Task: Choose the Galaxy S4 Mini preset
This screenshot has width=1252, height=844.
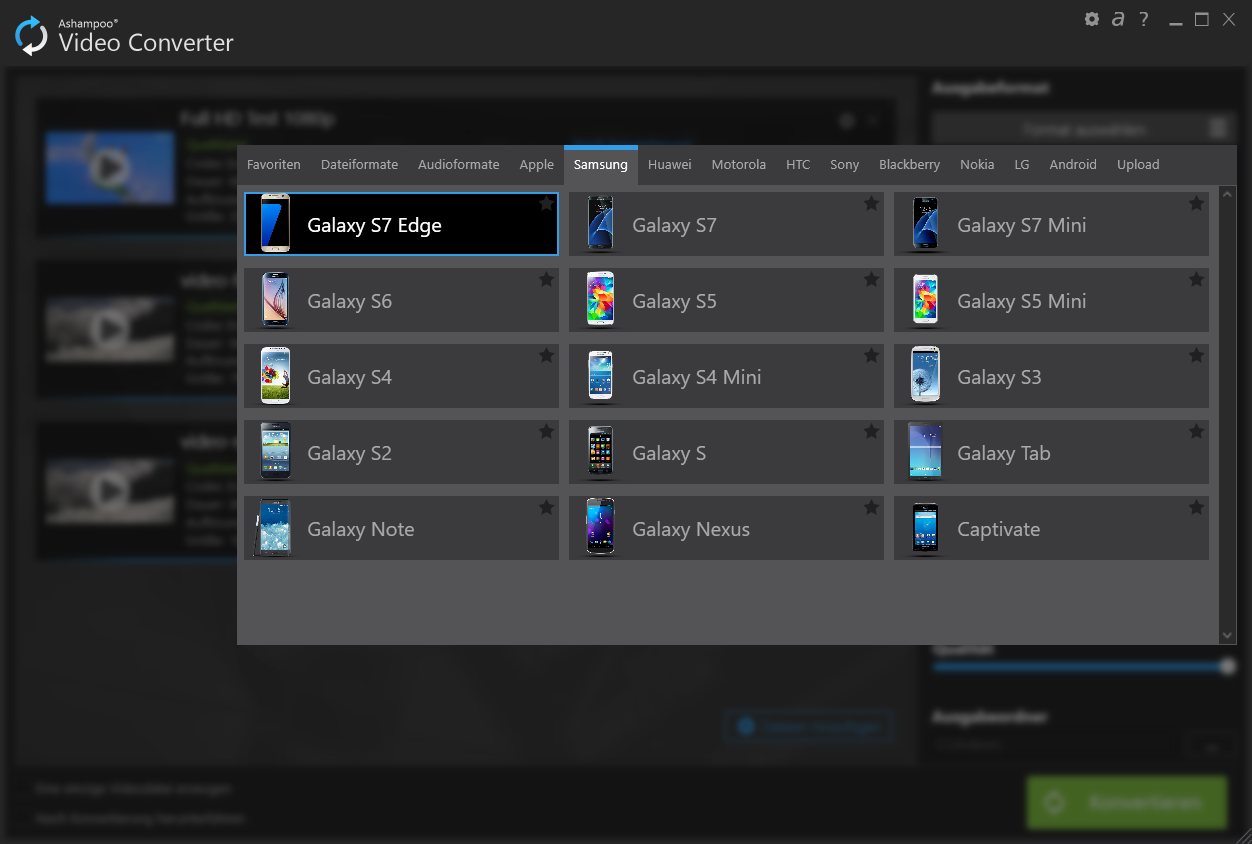Action: tap(725, 377)
